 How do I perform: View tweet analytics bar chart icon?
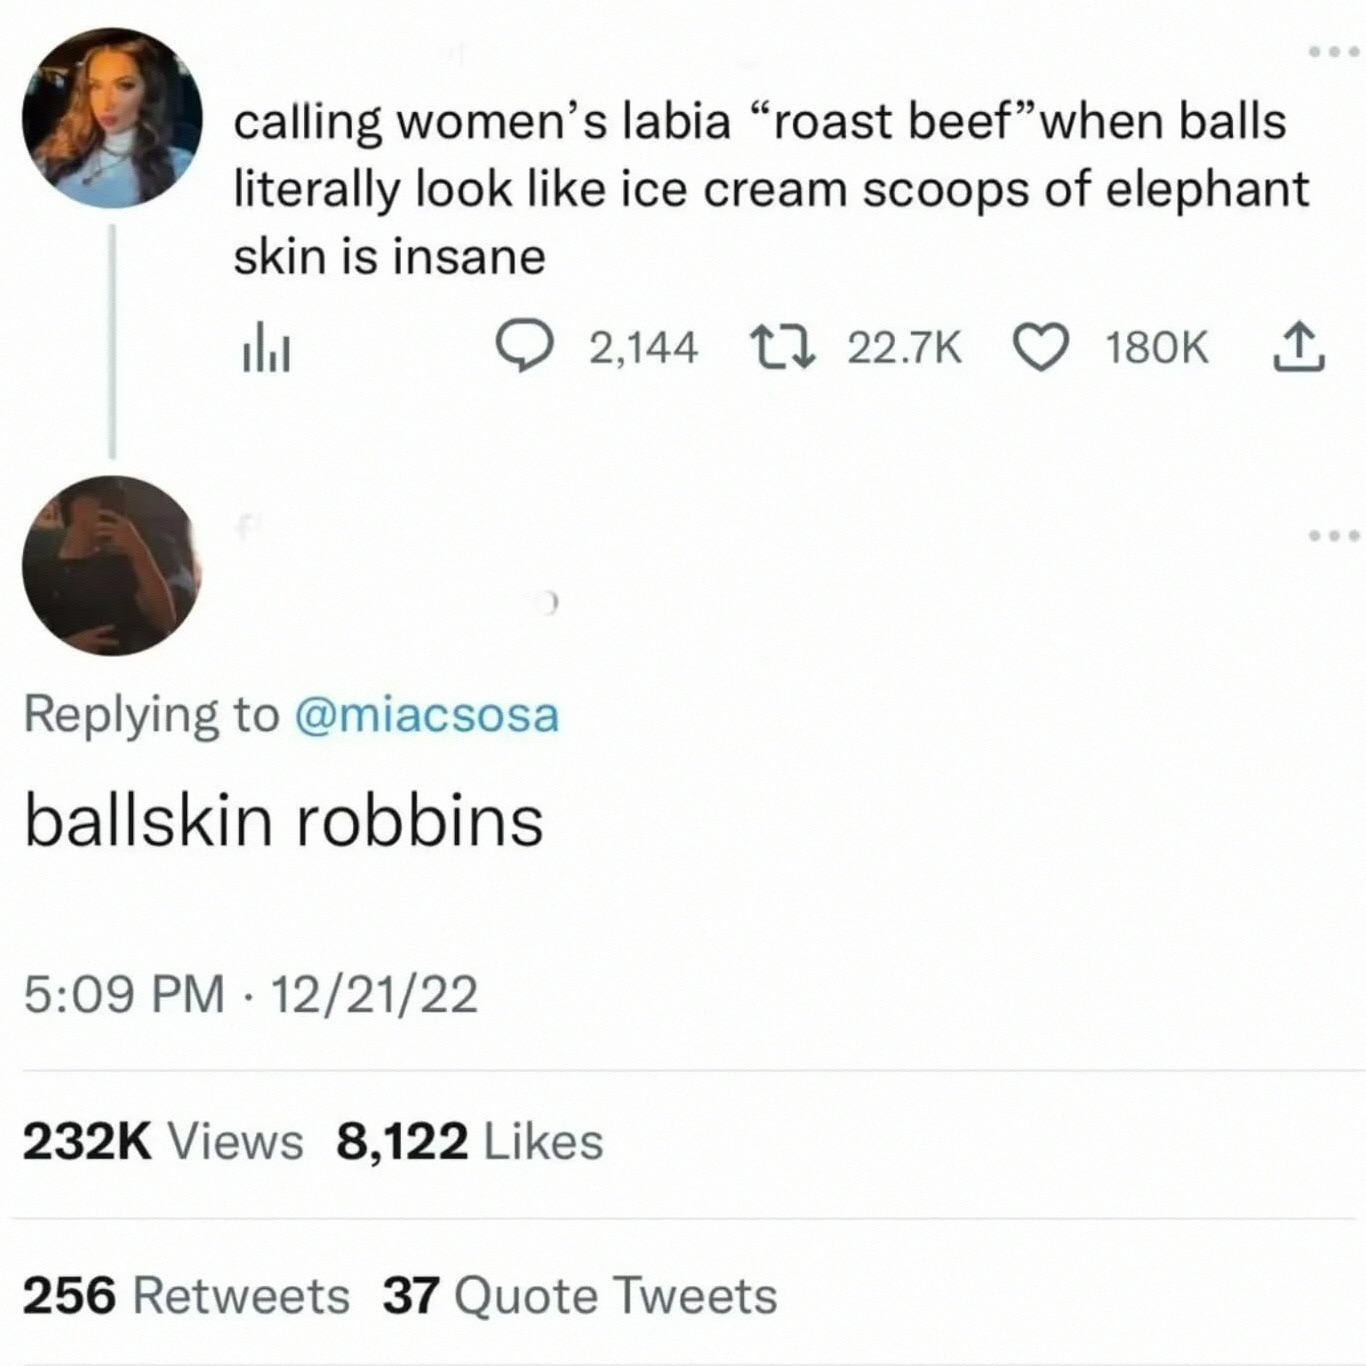(263, 350)
